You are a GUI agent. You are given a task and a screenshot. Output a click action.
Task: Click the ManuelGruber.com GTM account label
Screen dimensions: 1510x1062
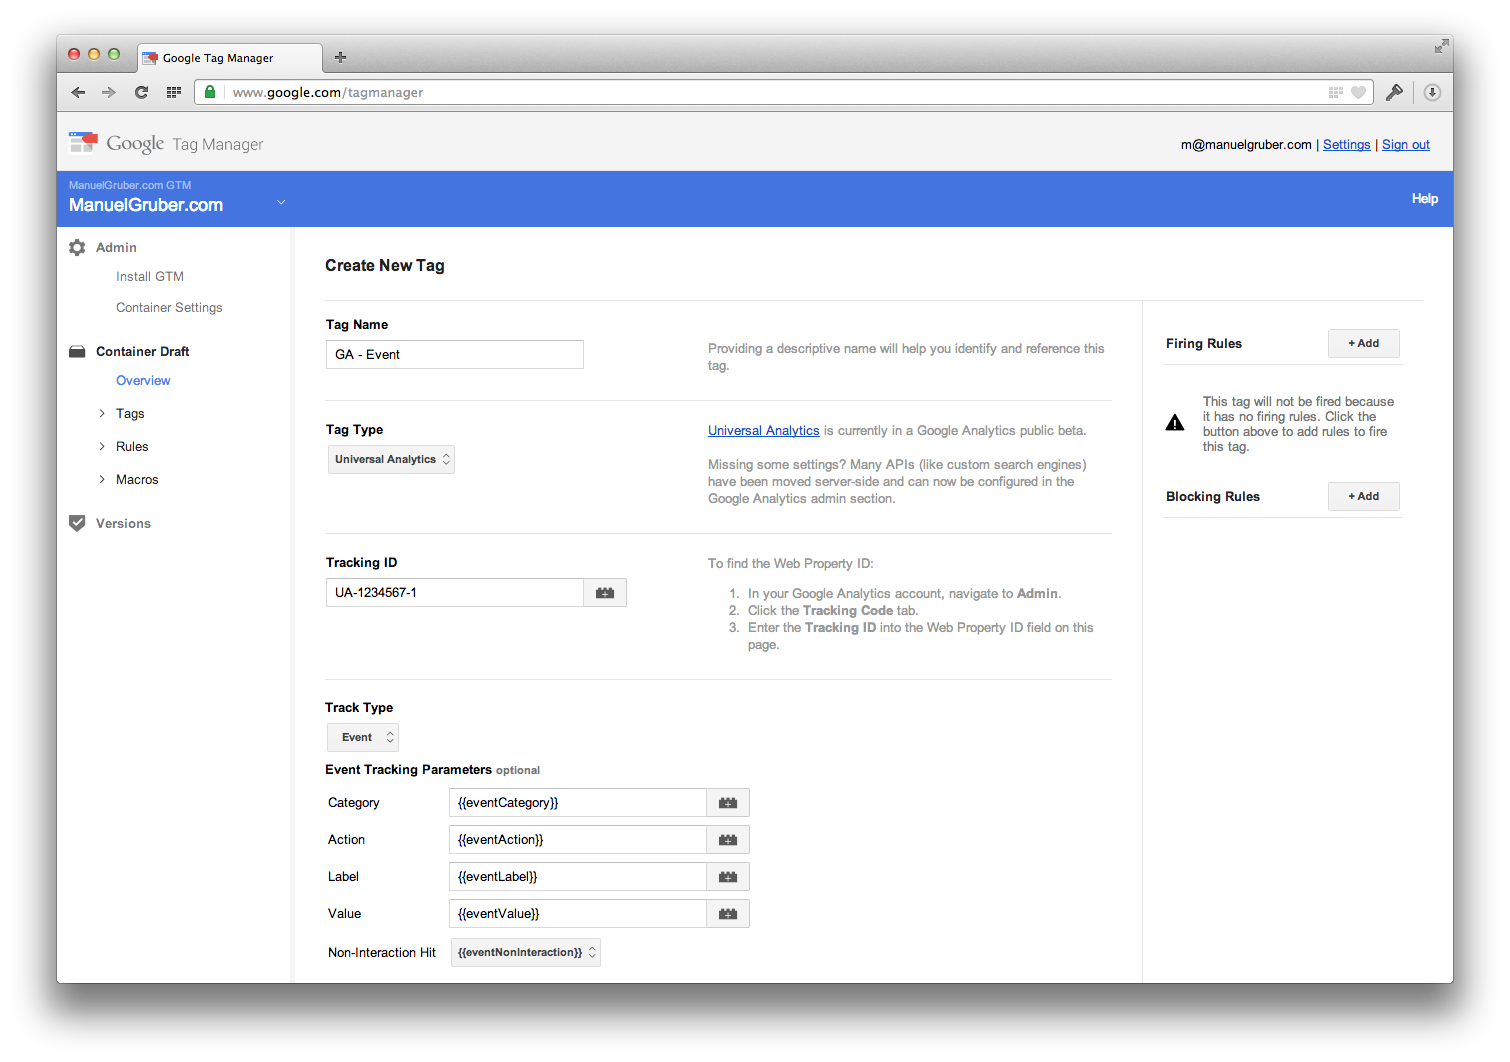click(130, 185)
